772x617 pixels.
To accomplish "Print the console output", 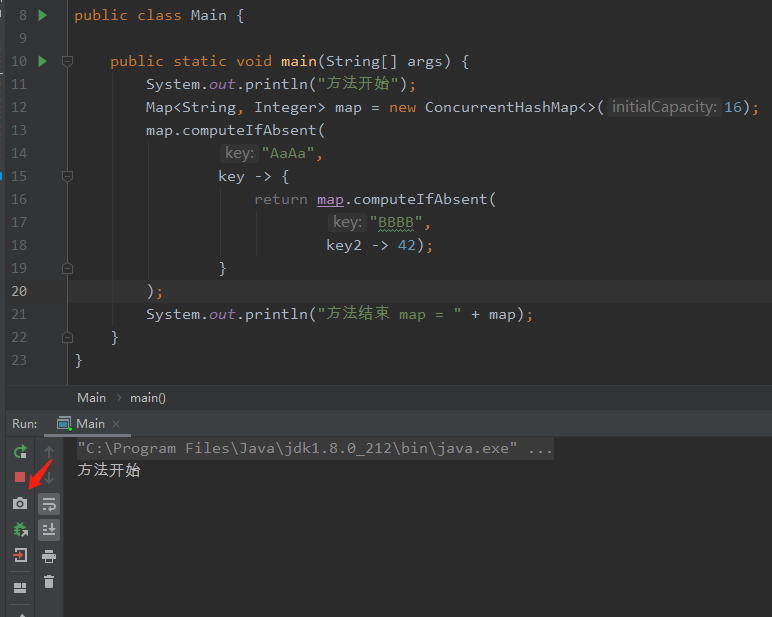I will coord(49,556).
